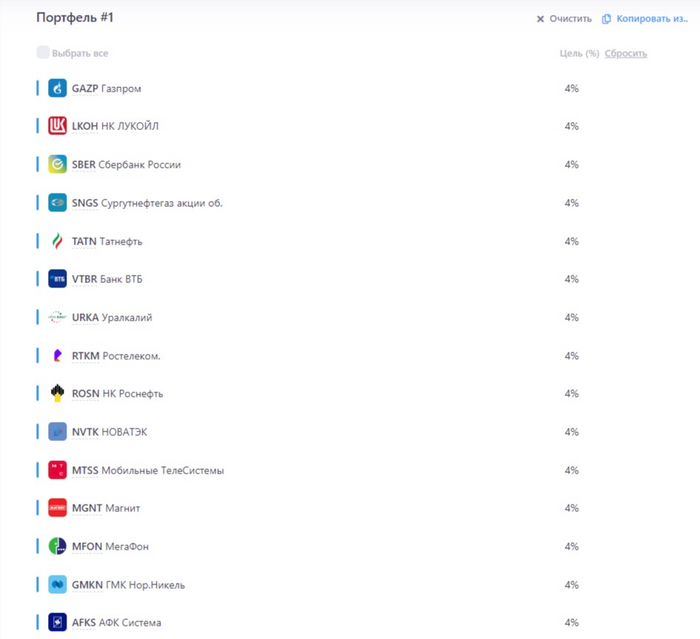Click the Сбросить link
This screenshot has height=639, width=700.
tap(625, 53)
